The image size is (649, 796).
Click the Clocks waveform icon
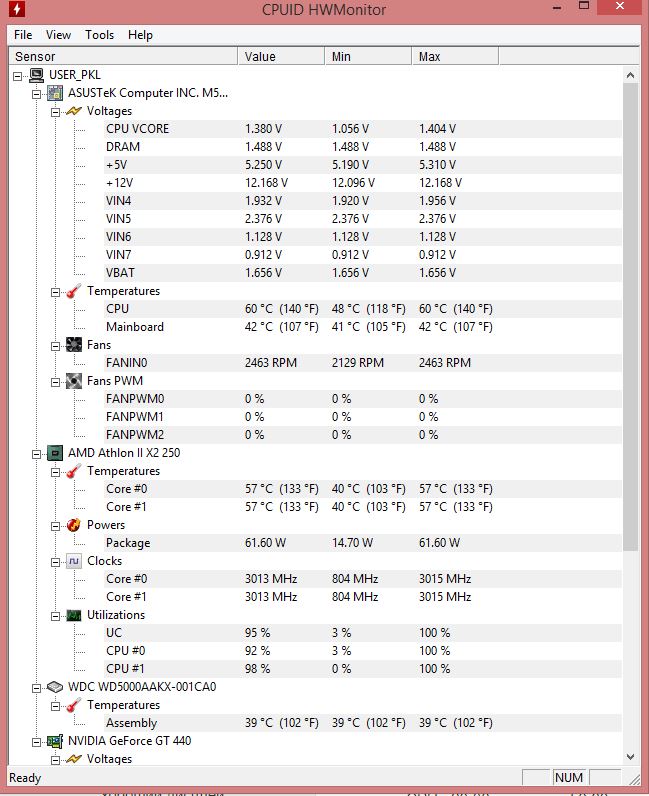[x=74, y=561]
